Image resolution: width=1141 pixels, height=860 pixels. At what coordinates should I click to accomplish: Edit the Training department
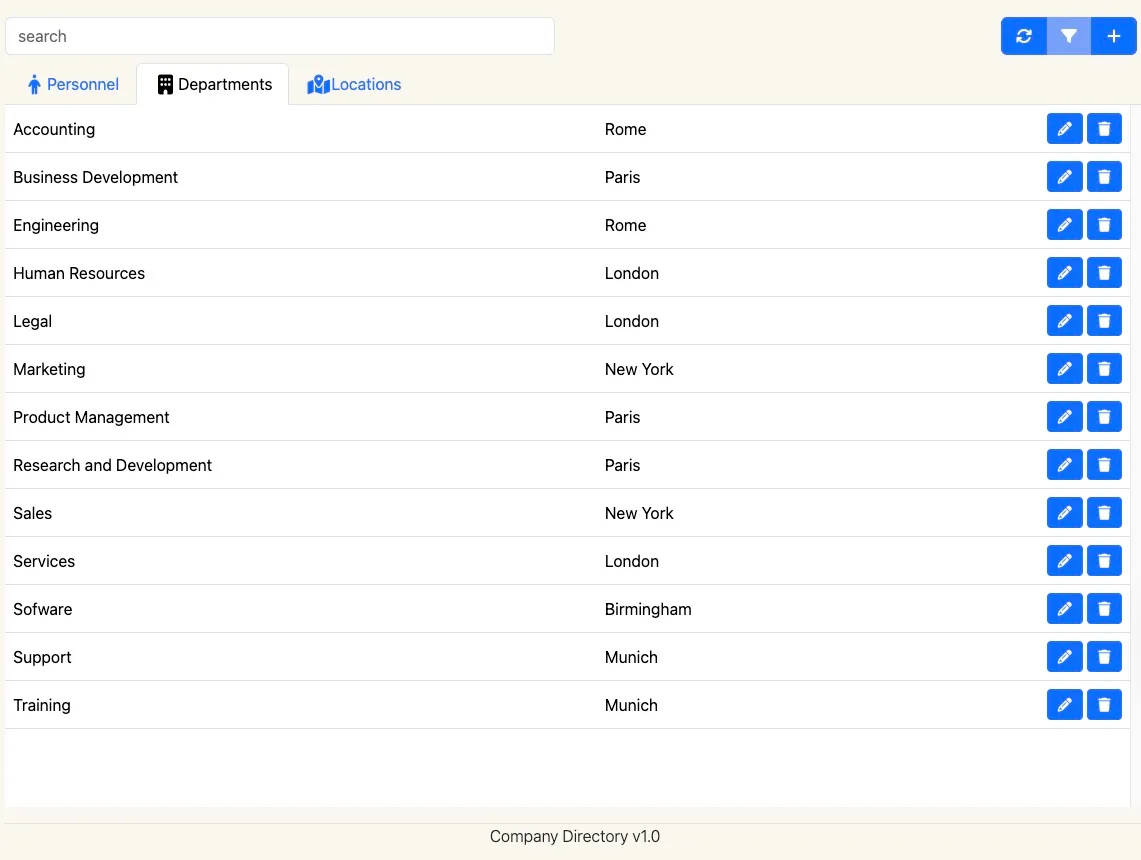click(x=1064, y=705)
